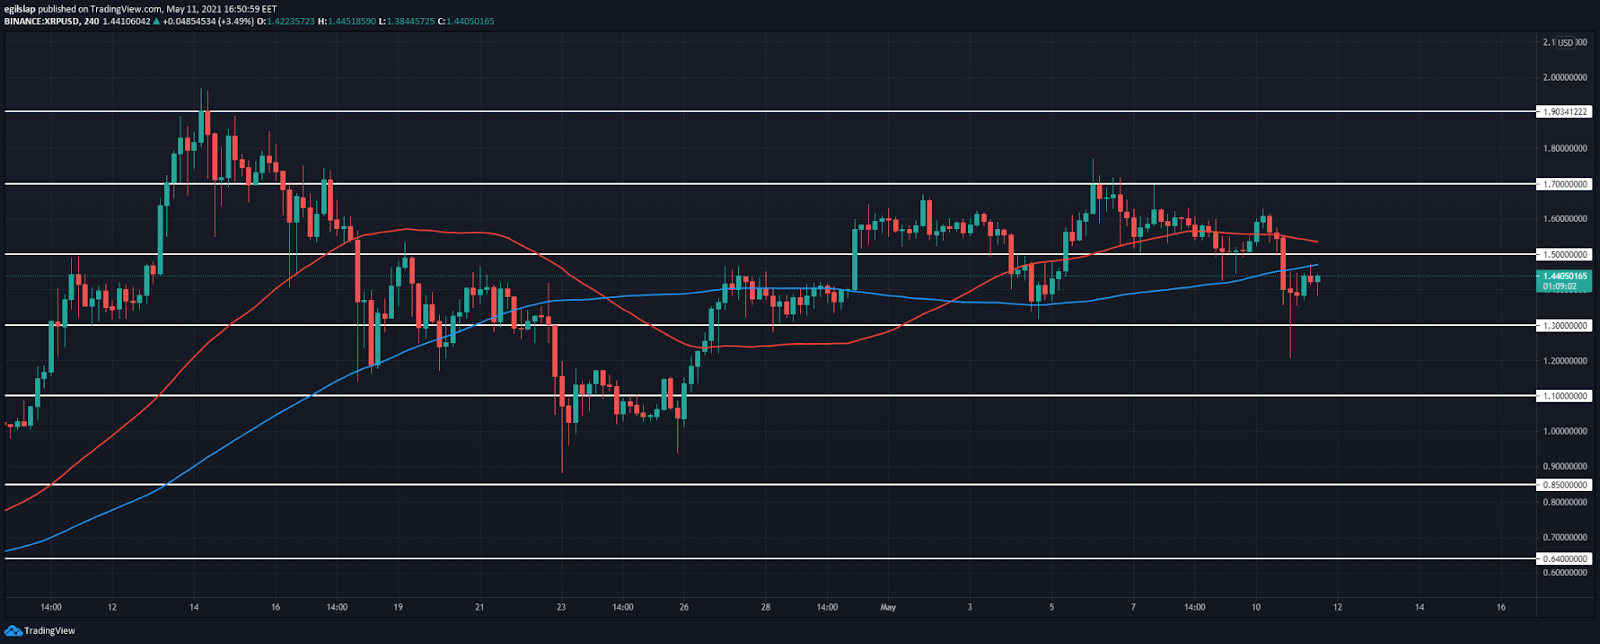Click the 26 date label on time axis
The width and height of the screenshot is (1600, 644).
pos(684,607)
